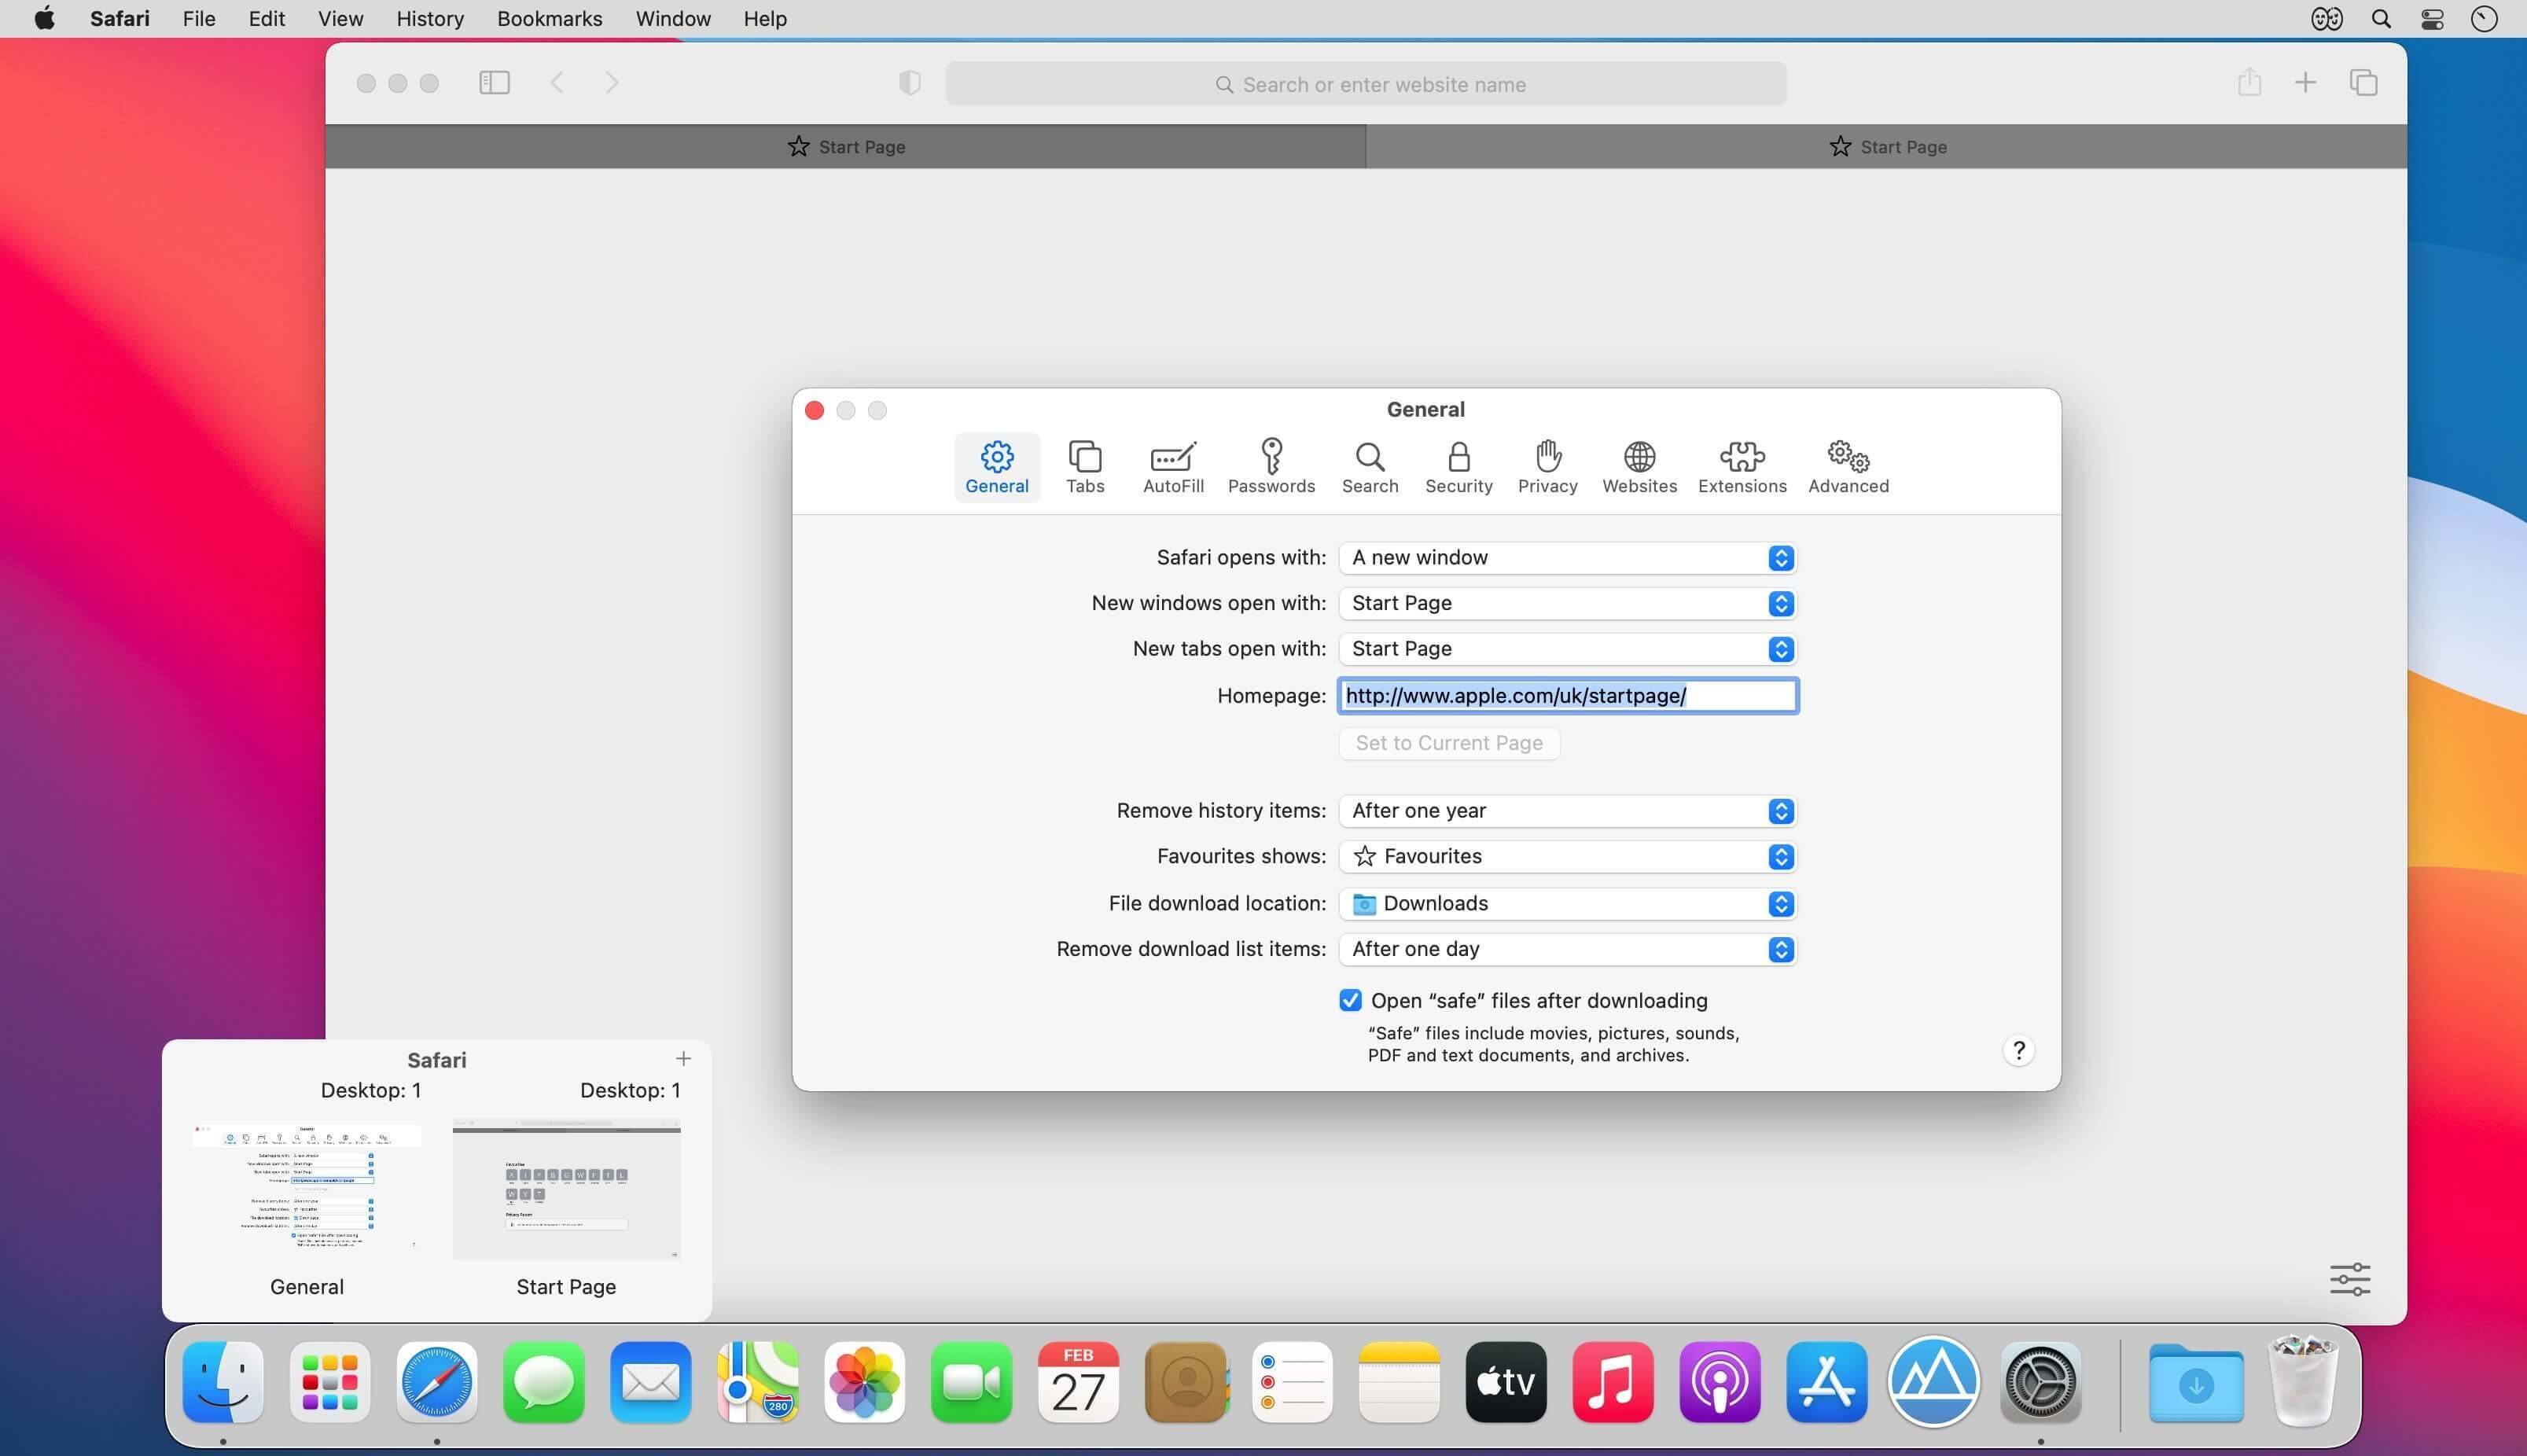The width and height of the screenshot is (2527, 1456).
Task: Open FaceTime from the Dock
Action: (972, 1382)
